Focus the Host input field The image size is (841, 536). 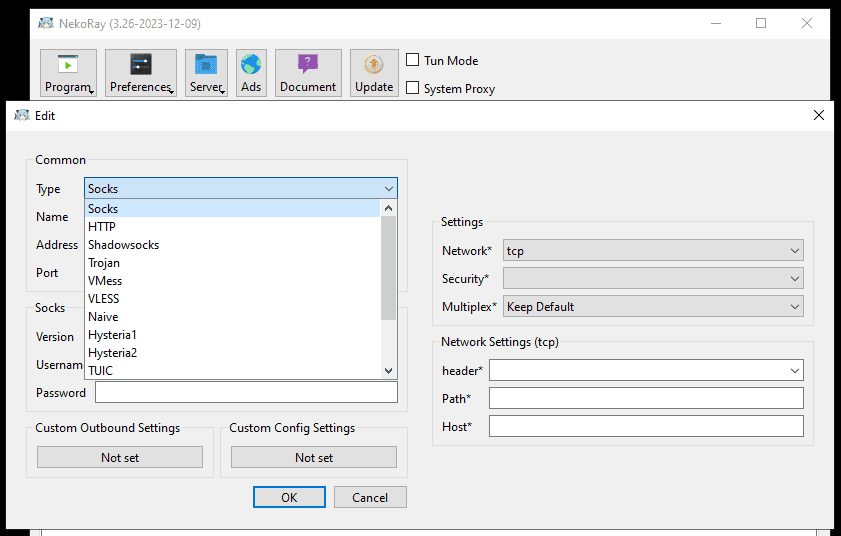click(x=646, y=426)
